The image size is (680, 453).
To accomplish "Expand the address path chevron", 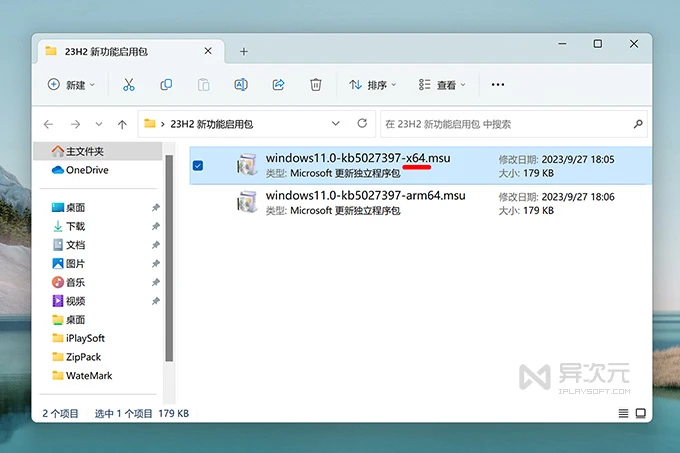I will [x=163, y=124].
